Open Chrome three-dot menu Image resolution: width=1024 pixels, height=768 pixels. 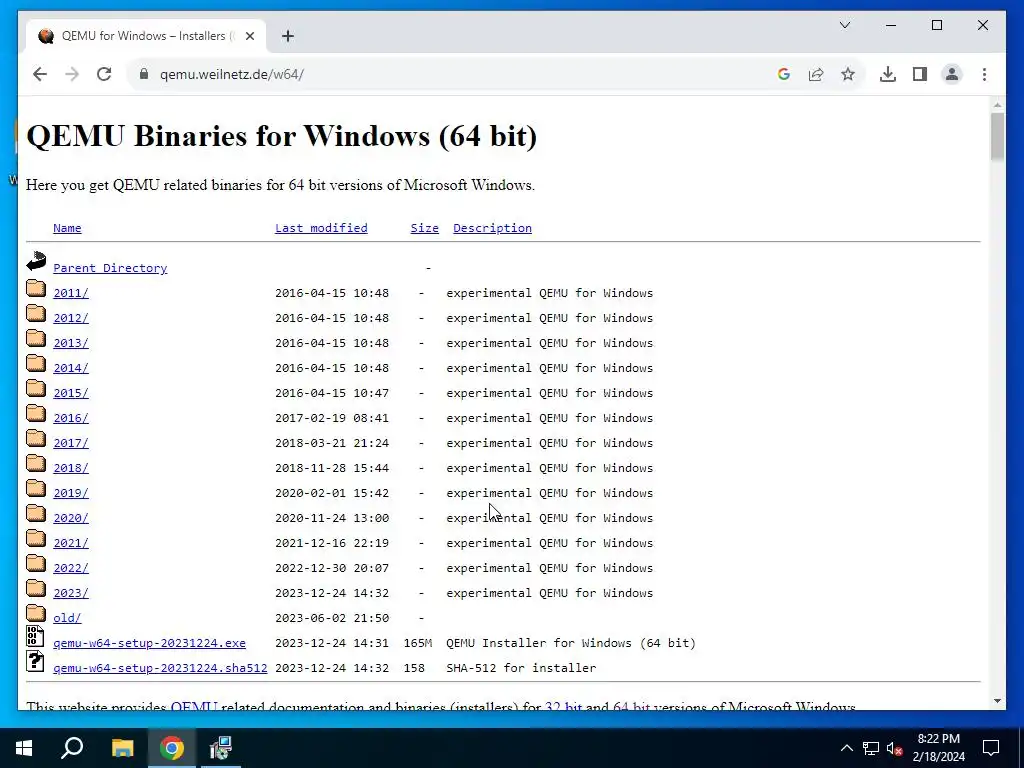984,74
